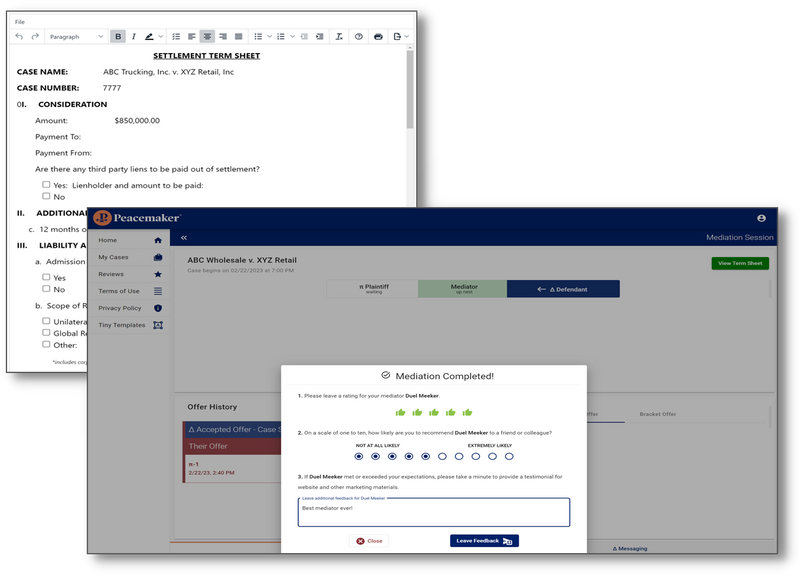Screen dimensions: 800x576
Task: Check 'No' under third party liens question
Action: click(x=46, y=196)
